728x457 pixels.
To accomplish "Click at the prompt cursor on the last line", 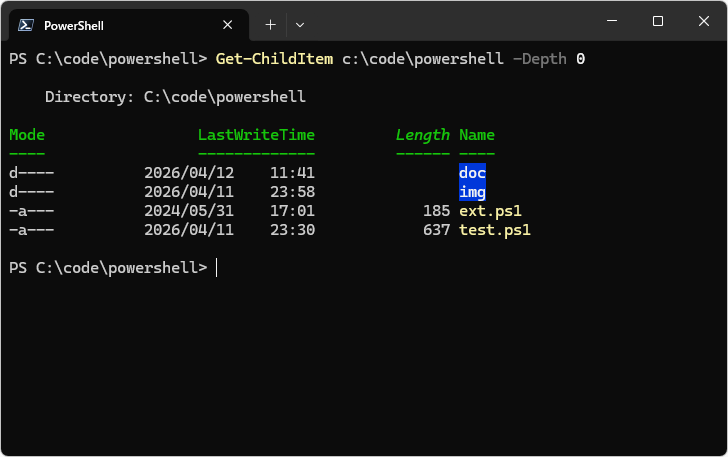I will 217,268.
